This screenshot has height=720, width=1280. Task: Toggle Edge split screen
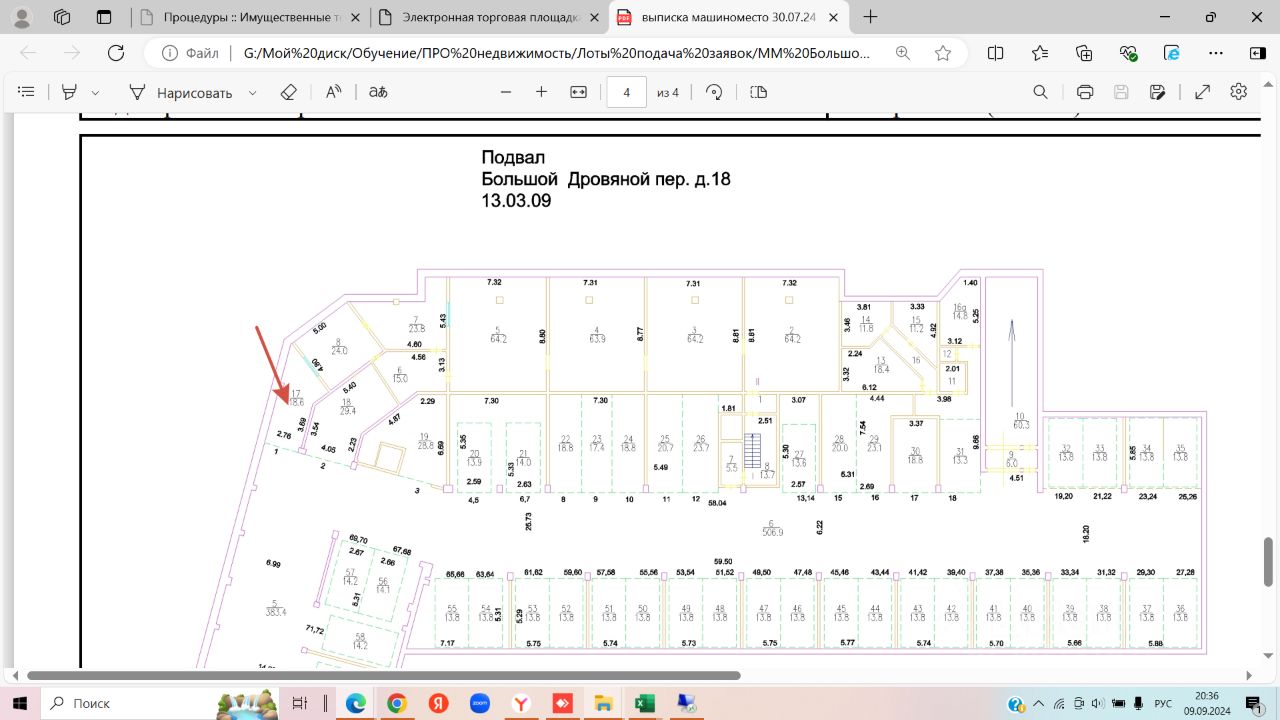(x=996, y=53)
